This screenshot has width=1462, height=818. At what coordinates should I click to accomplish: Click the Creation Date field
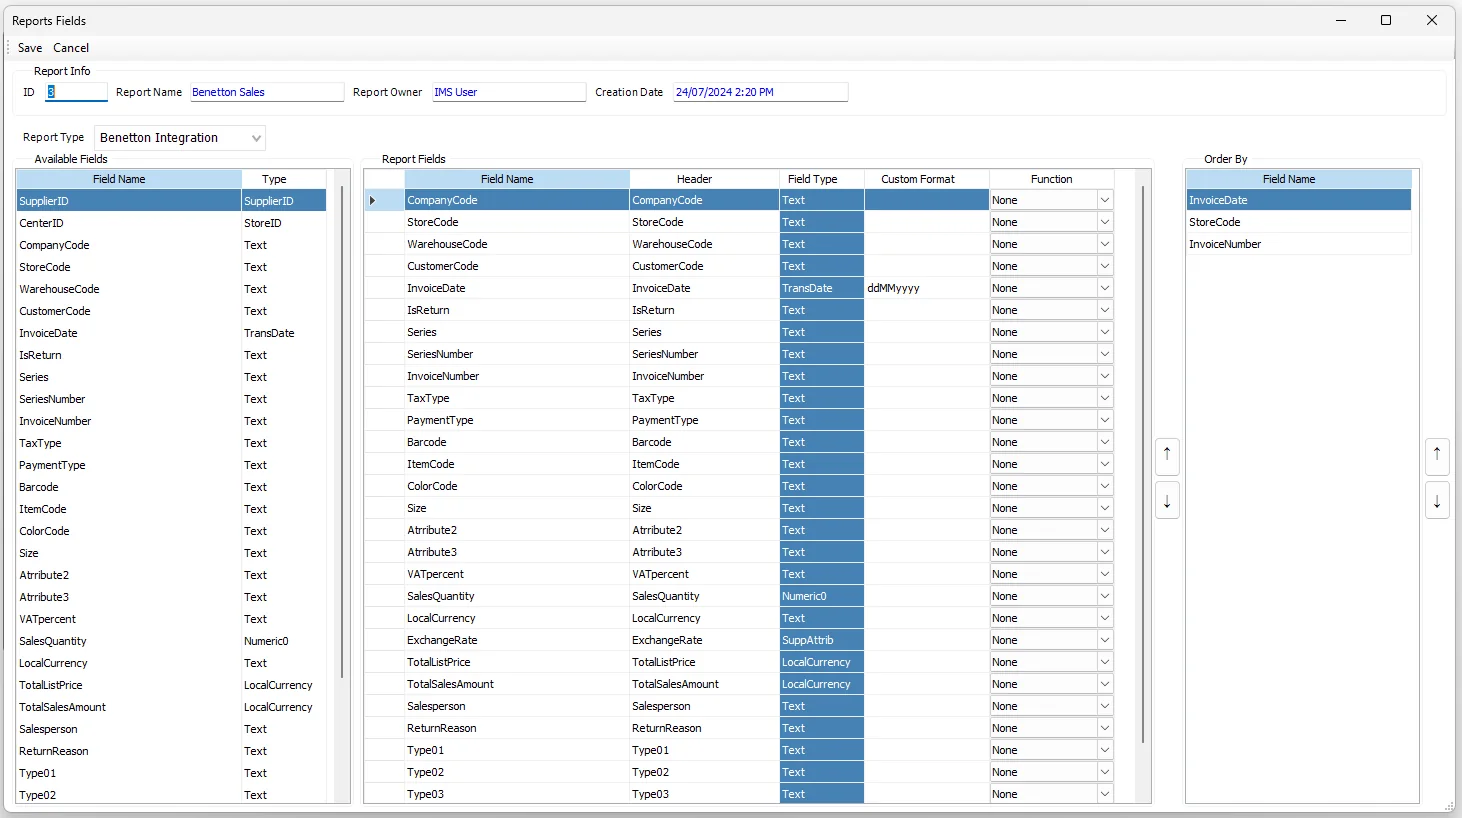tap(761, 92)
